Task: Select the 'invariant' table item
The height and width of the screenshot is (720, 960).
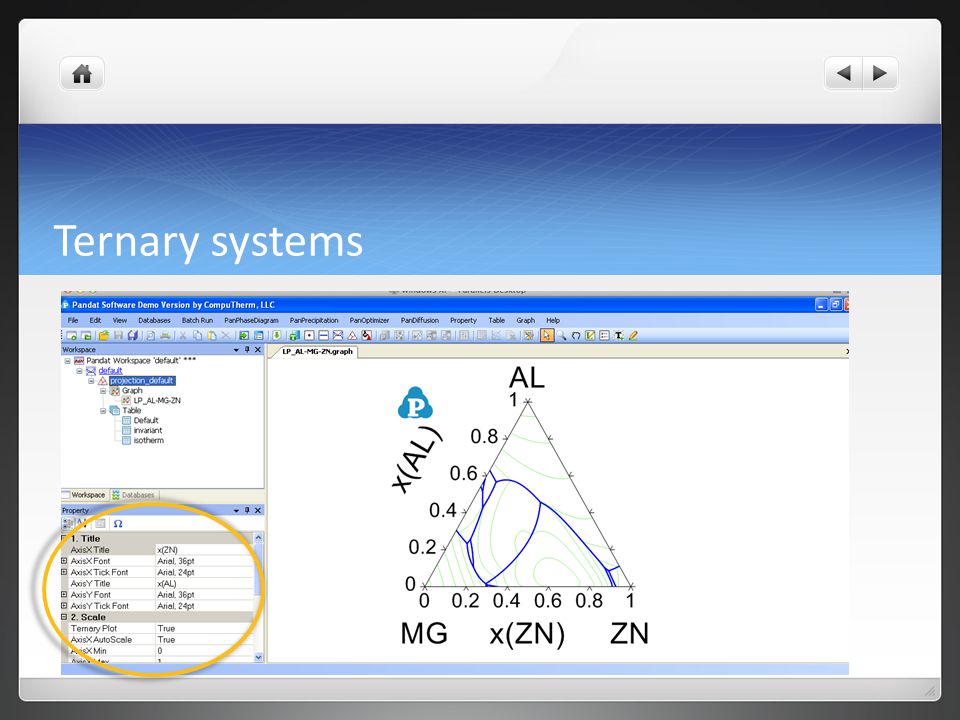Action: click(148, 430)
